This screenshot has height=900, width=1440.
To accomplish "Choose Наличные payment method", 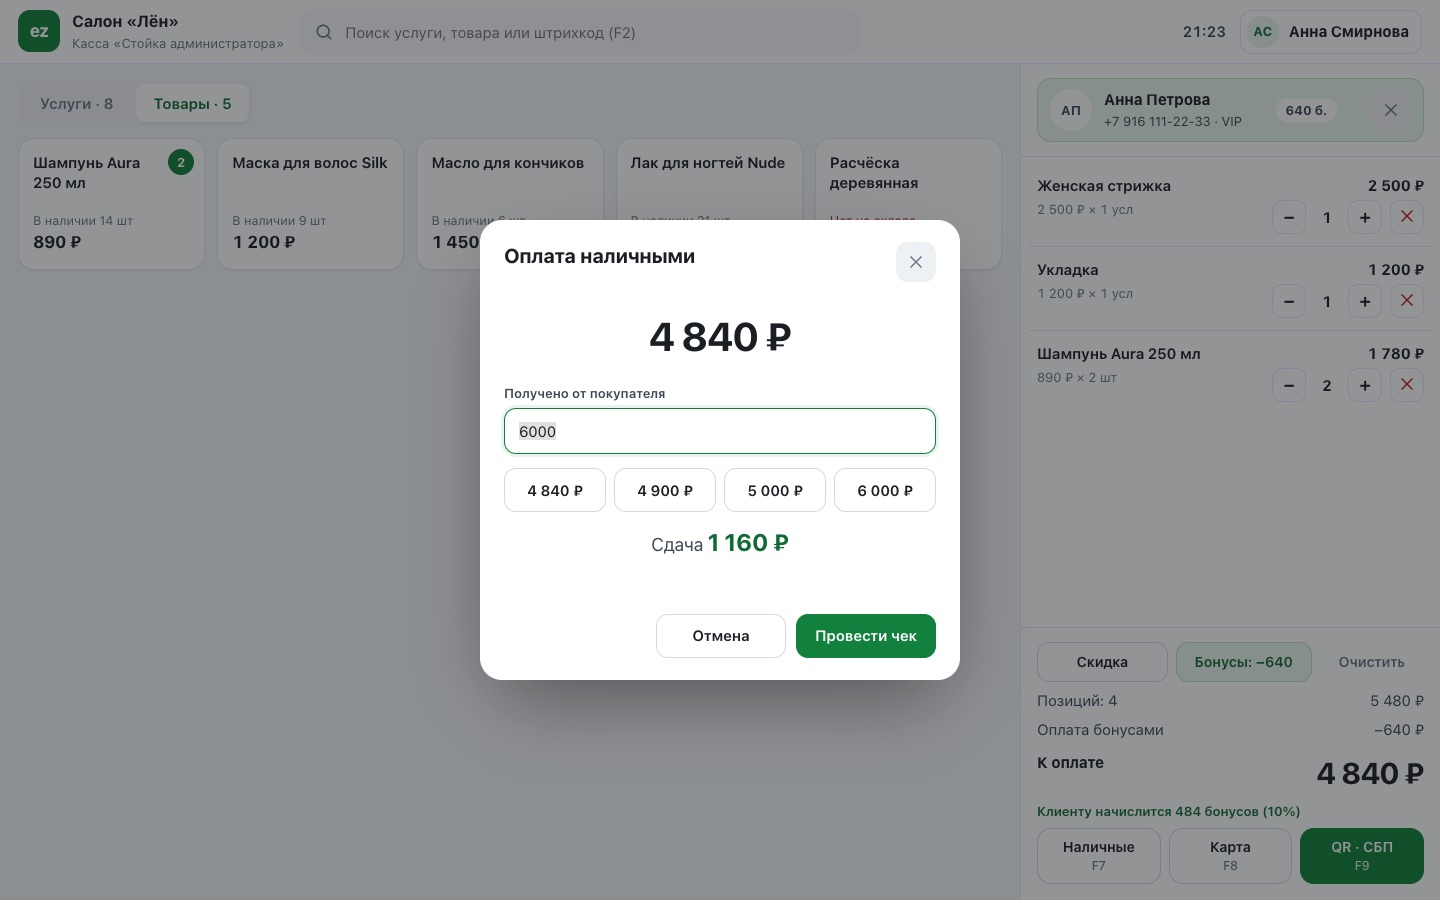I will click(x=1099, y=856).
